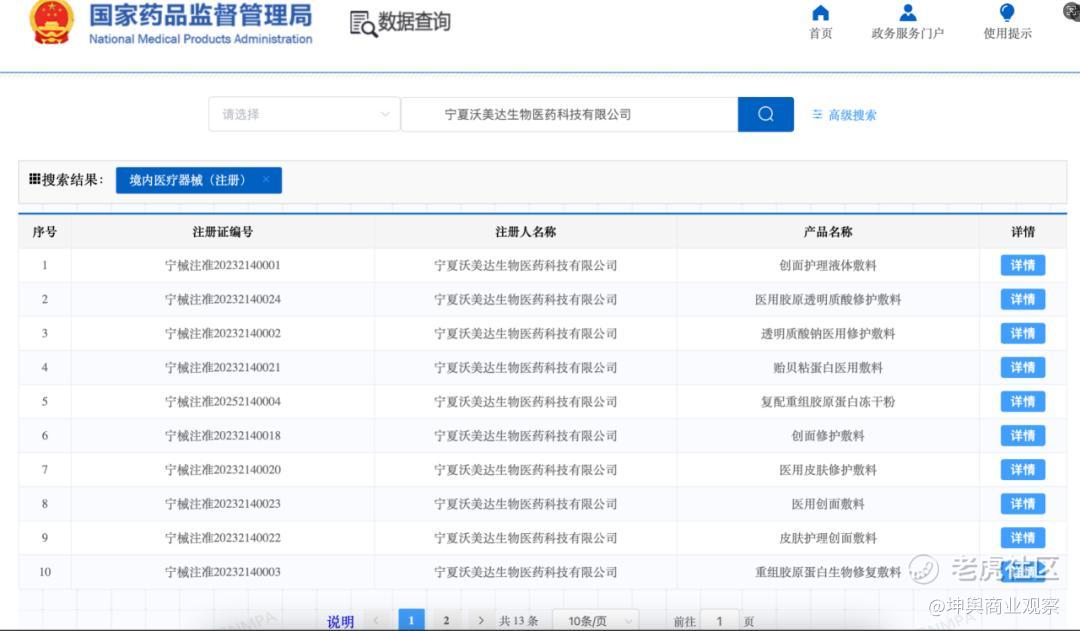Click the national emblem logo
Viewport: 1080px width, 631px height.
pyautogui.click(x=52, y=22)
